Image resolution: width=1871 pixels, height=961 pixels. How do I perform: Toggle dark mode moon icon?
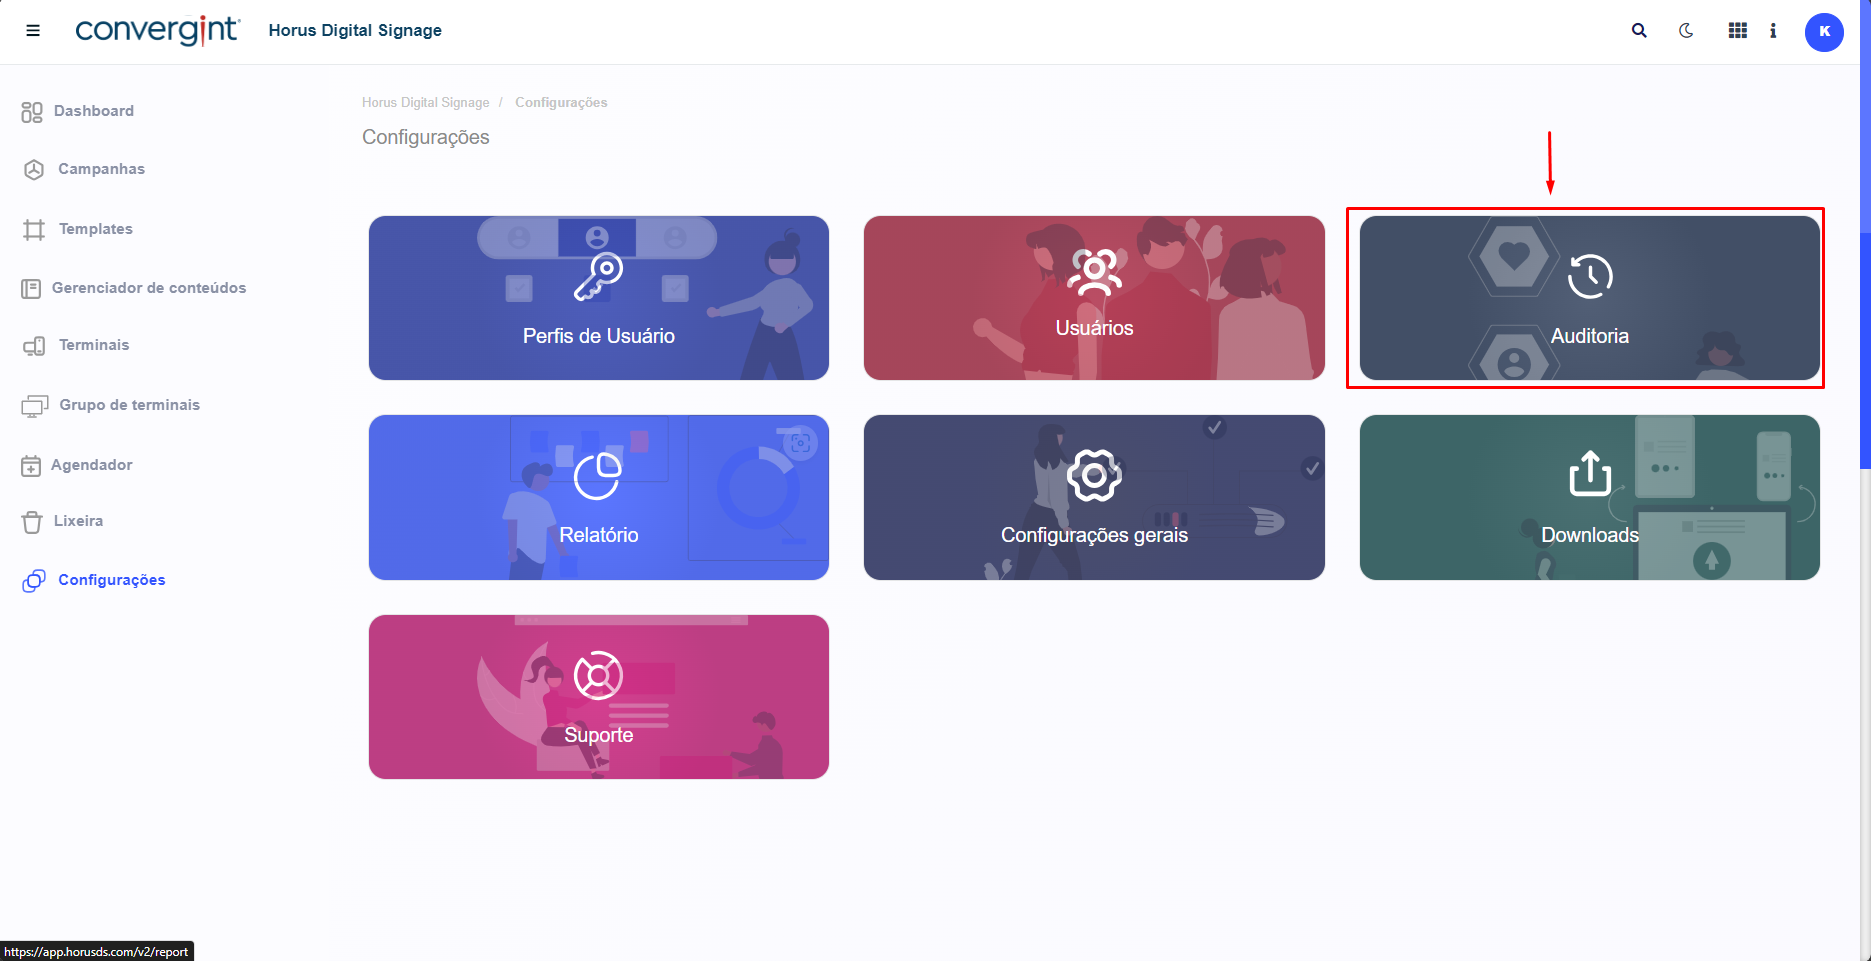(x=1686, y=31)
